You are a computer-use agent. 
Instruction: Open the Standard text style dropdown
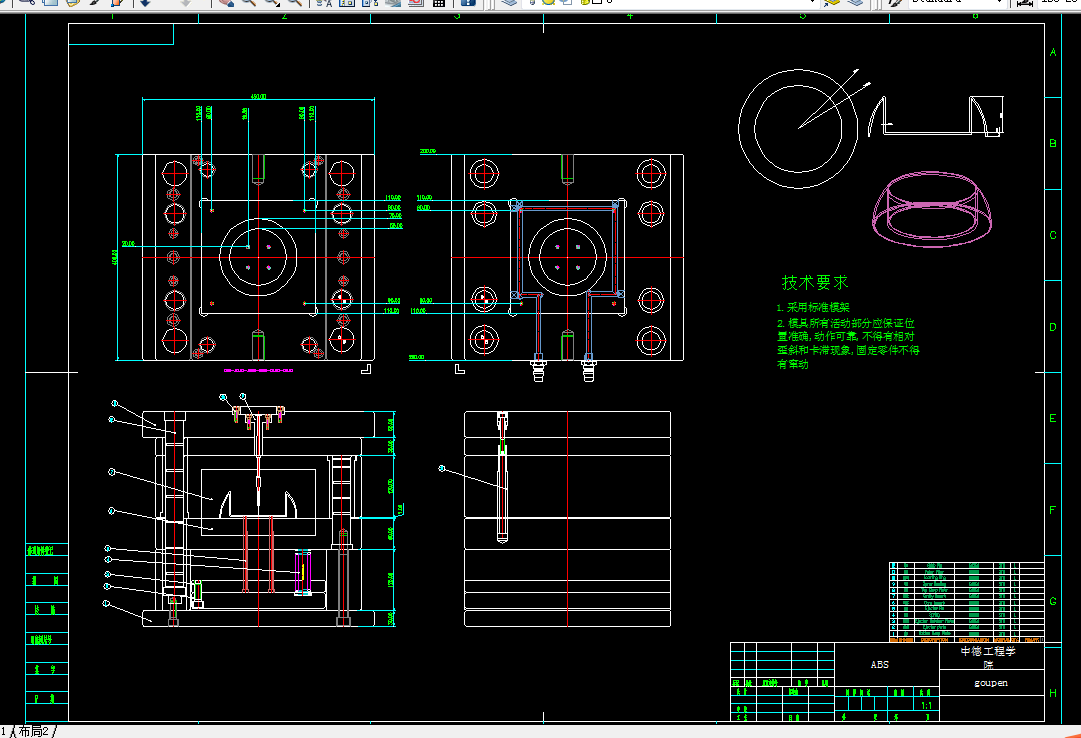[958, 2]
